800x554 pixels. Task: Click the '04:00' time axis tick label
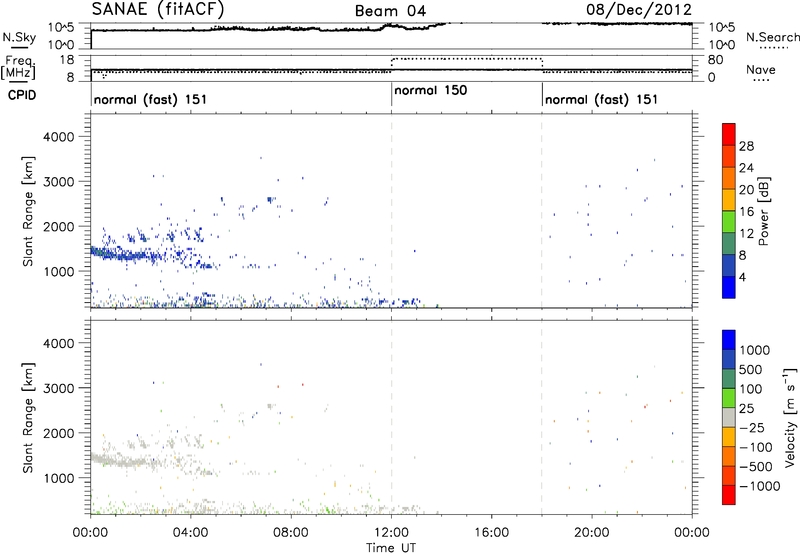190,533
